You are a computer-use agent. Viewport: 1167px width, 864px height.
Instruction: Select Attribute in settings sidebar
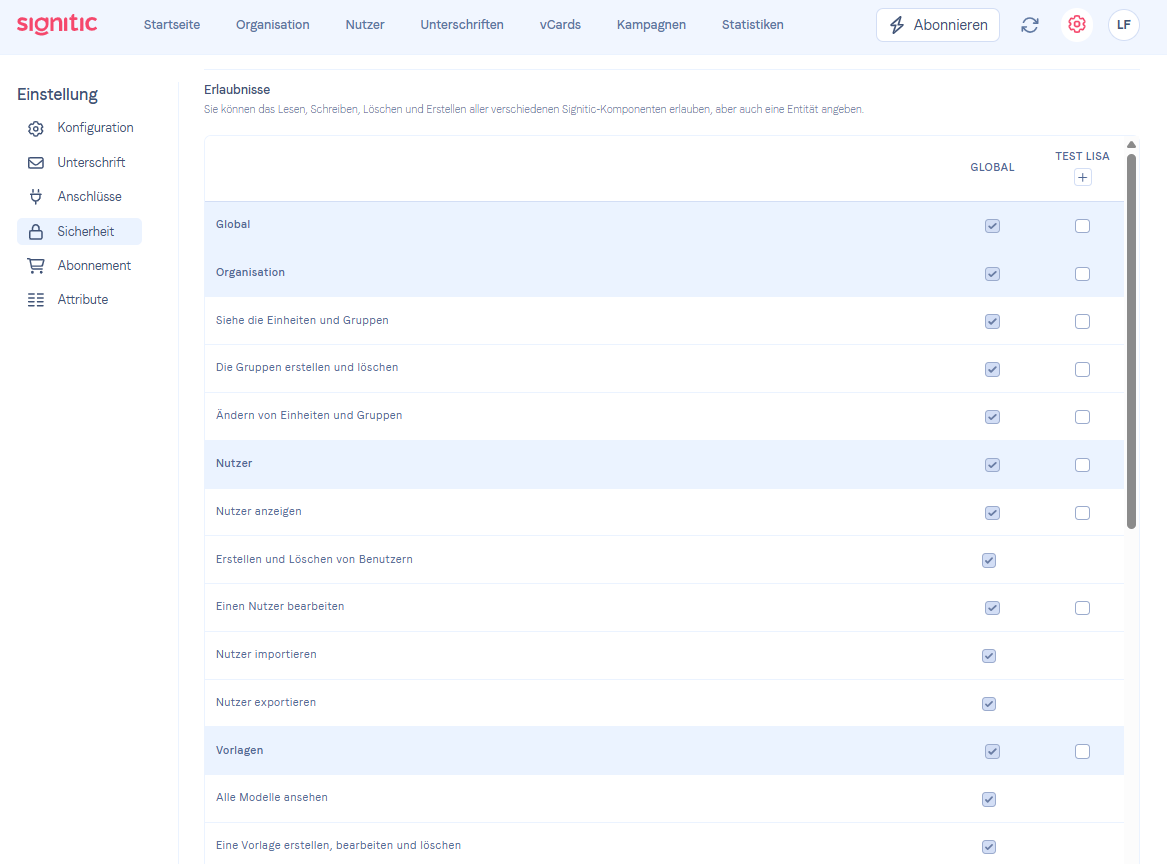pos(80,300)
